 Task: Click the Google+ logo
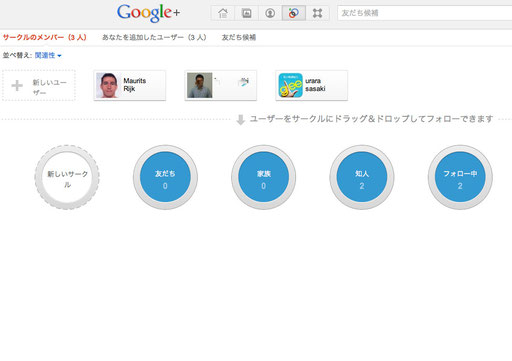[148, 13]
